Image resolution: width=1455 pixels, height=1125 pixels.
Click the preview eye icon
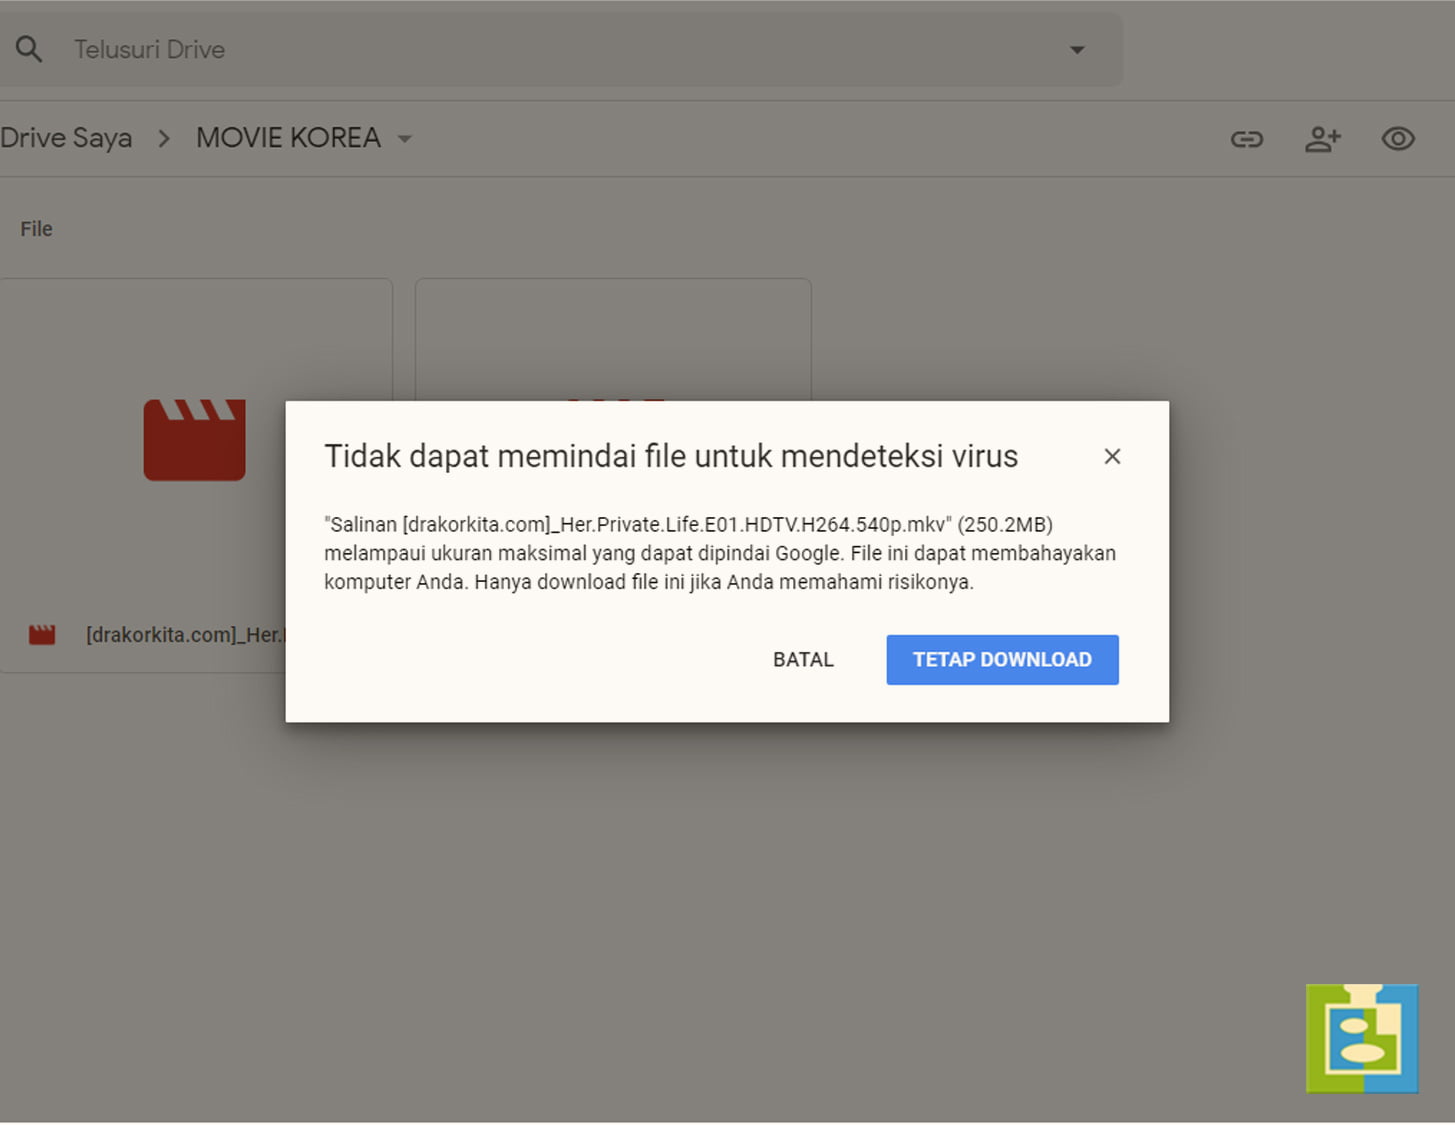point(1398,138)
